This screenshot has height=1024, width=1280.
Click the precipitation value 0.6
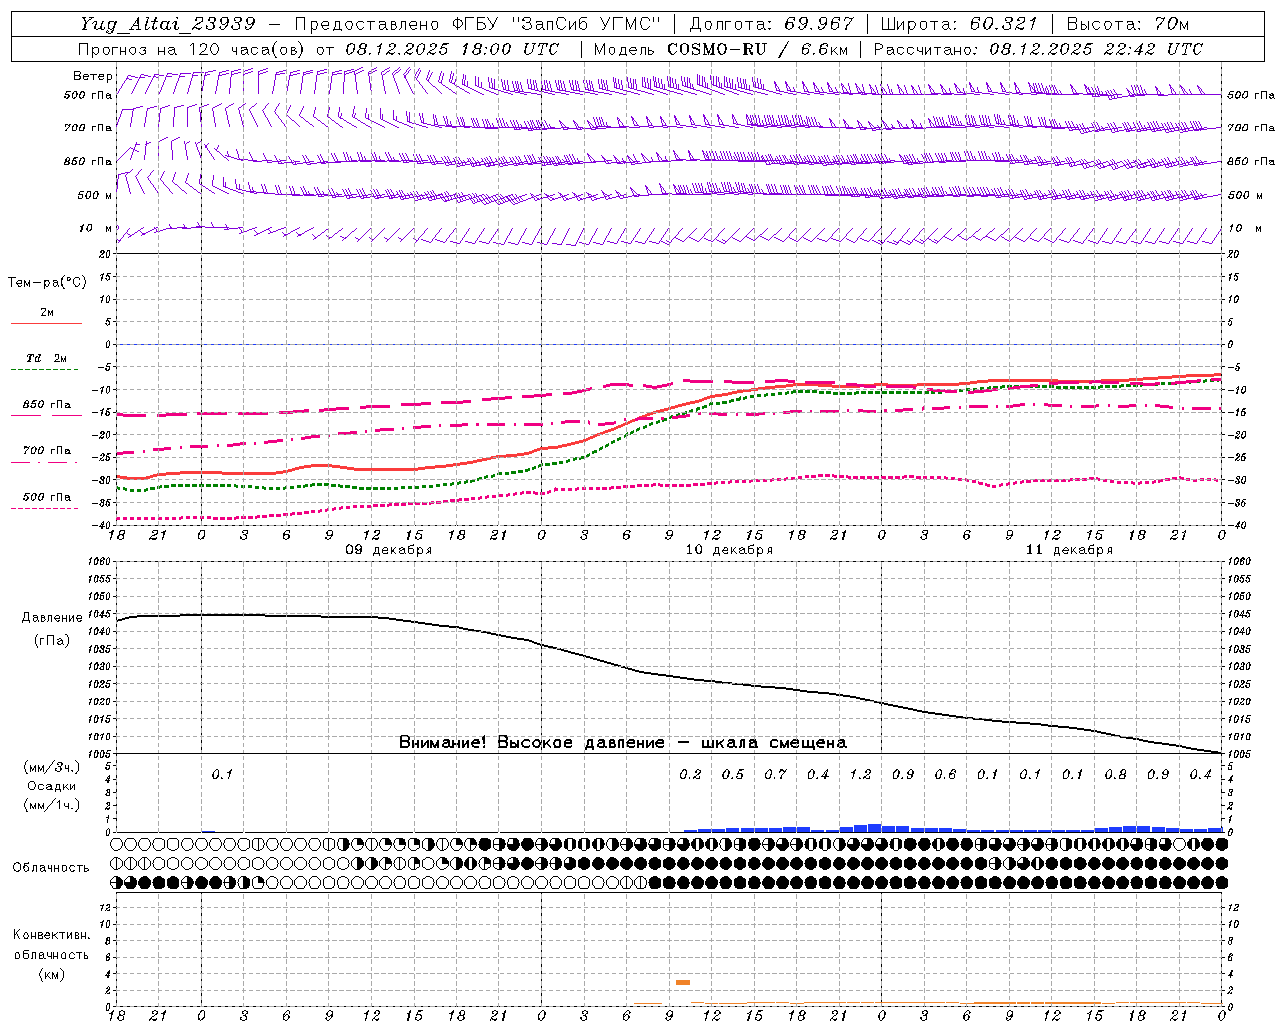tap(945, 774)
